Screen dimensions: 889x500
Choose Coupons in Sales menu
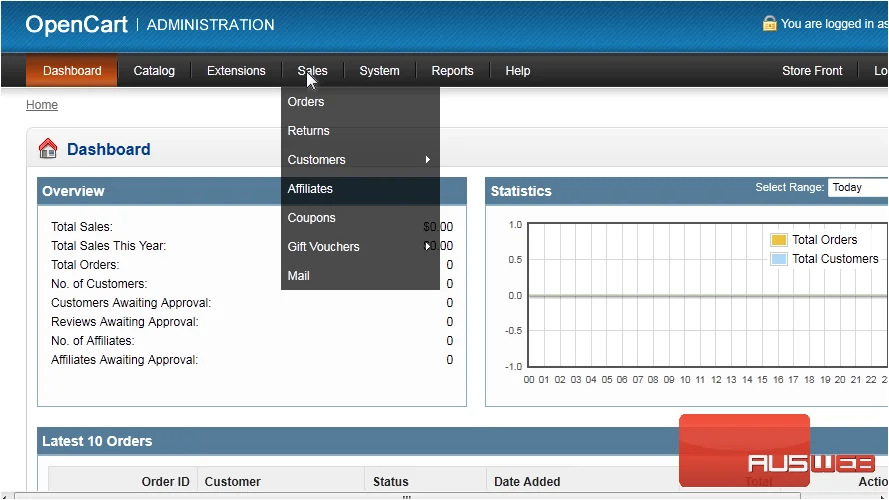coord(360,218)
